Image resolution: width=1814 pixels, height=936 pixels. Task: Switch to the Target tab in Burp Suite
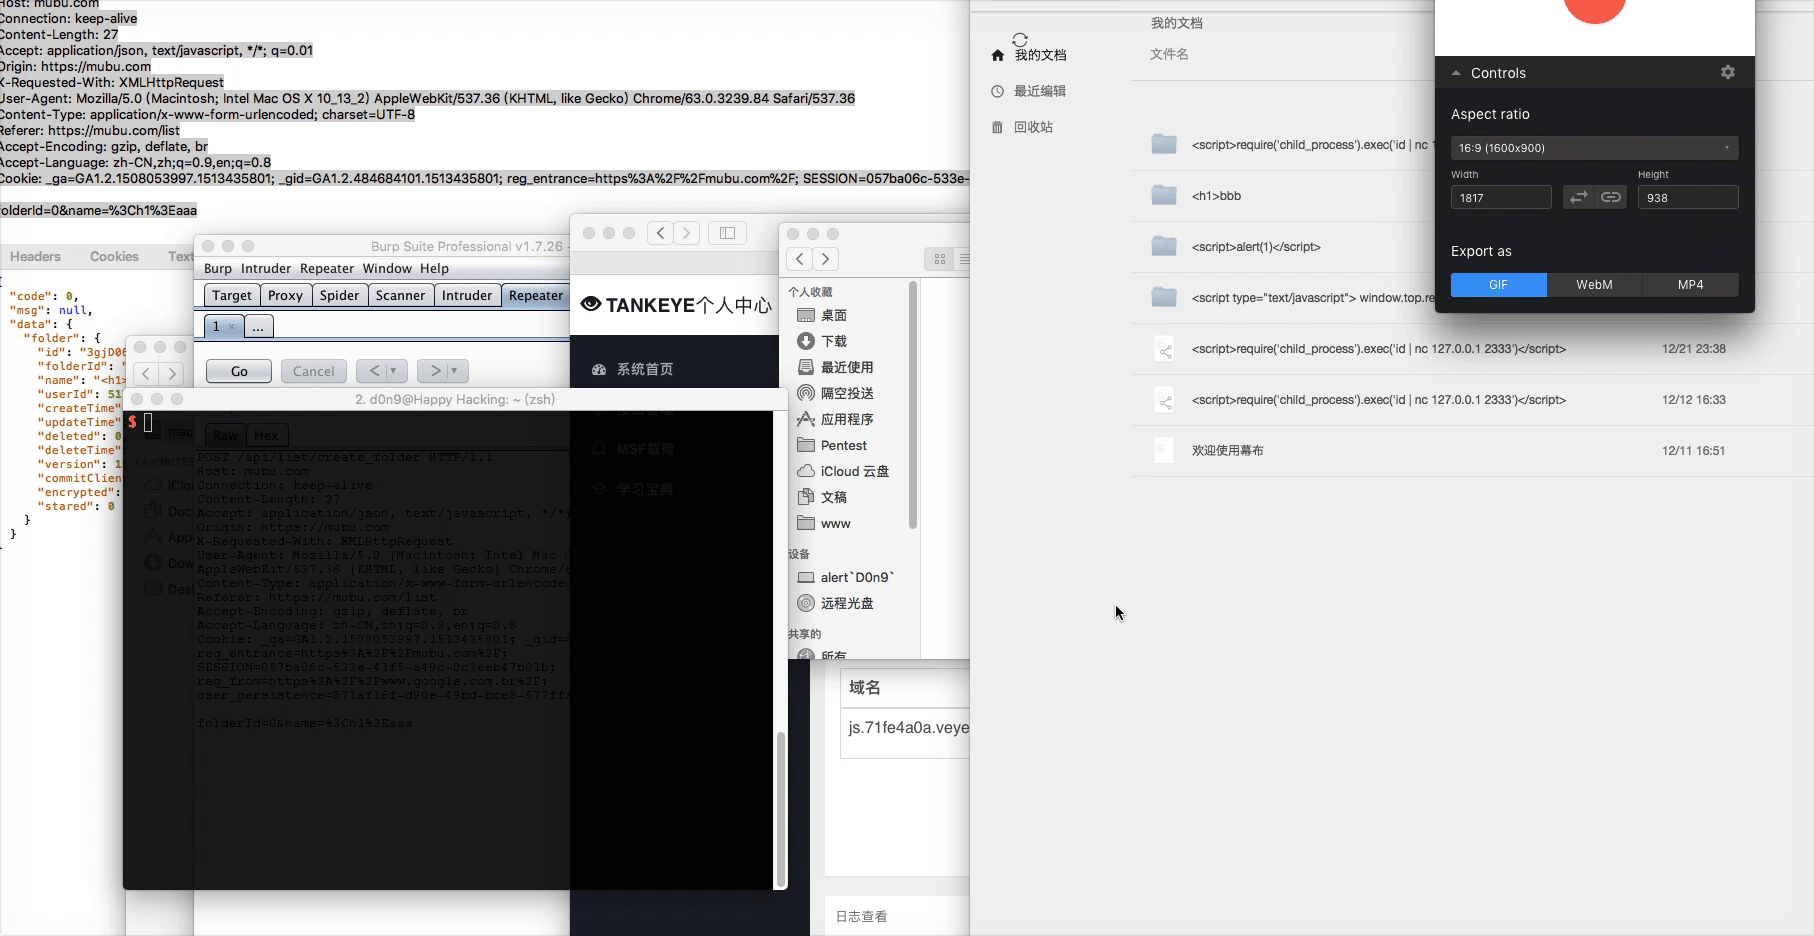pyautogui.click(x=232, y=295)
